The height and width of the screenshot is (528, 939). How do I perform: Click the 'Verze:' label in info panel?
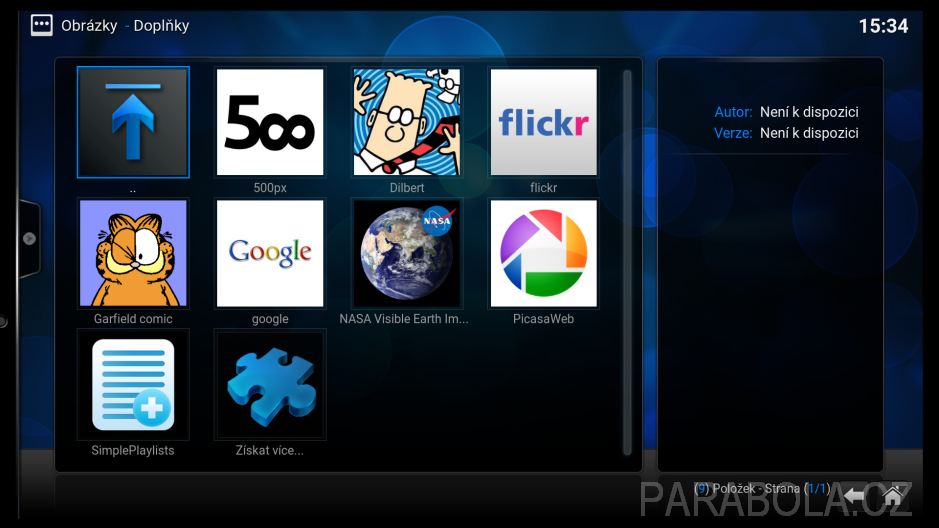coord(733,133)
